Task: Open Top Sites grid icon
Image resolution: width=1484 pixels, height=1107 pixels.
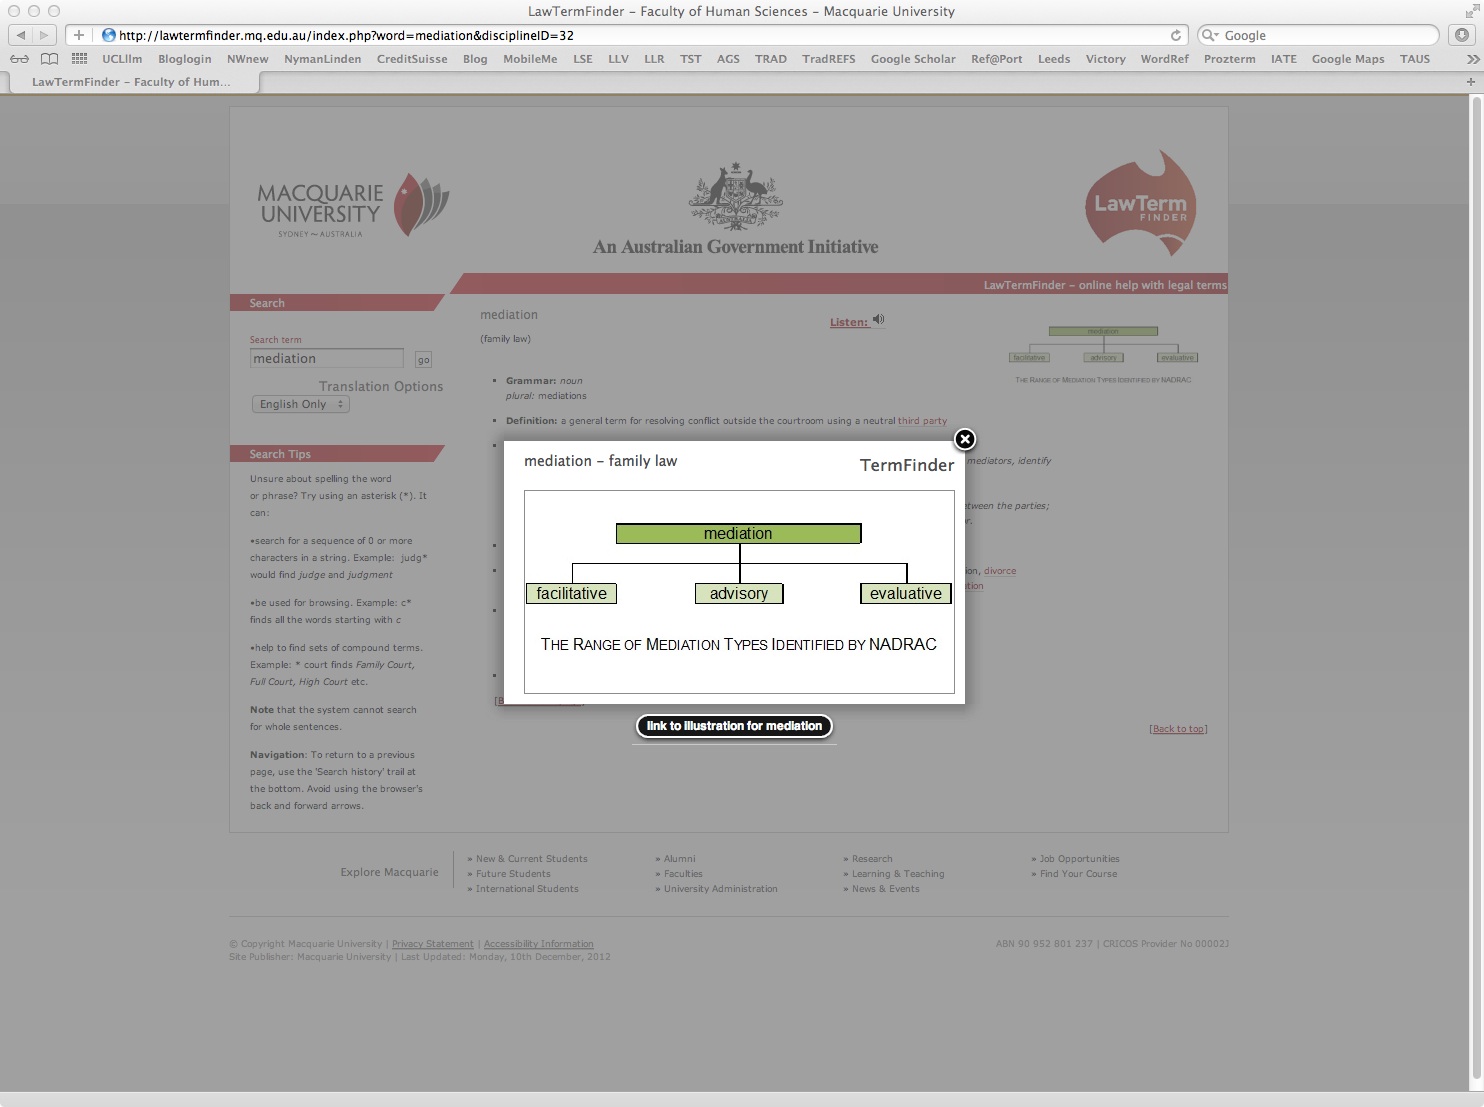Action: [79, 59]
